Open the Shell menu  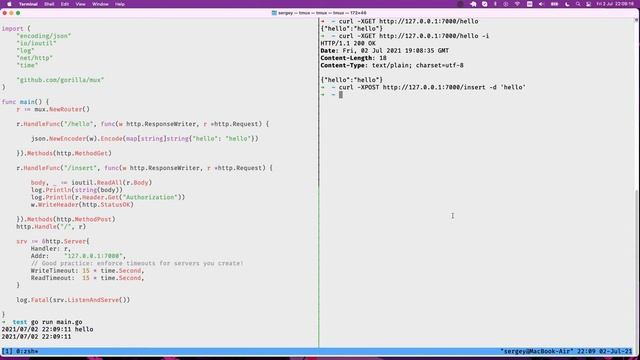point(49,4)
